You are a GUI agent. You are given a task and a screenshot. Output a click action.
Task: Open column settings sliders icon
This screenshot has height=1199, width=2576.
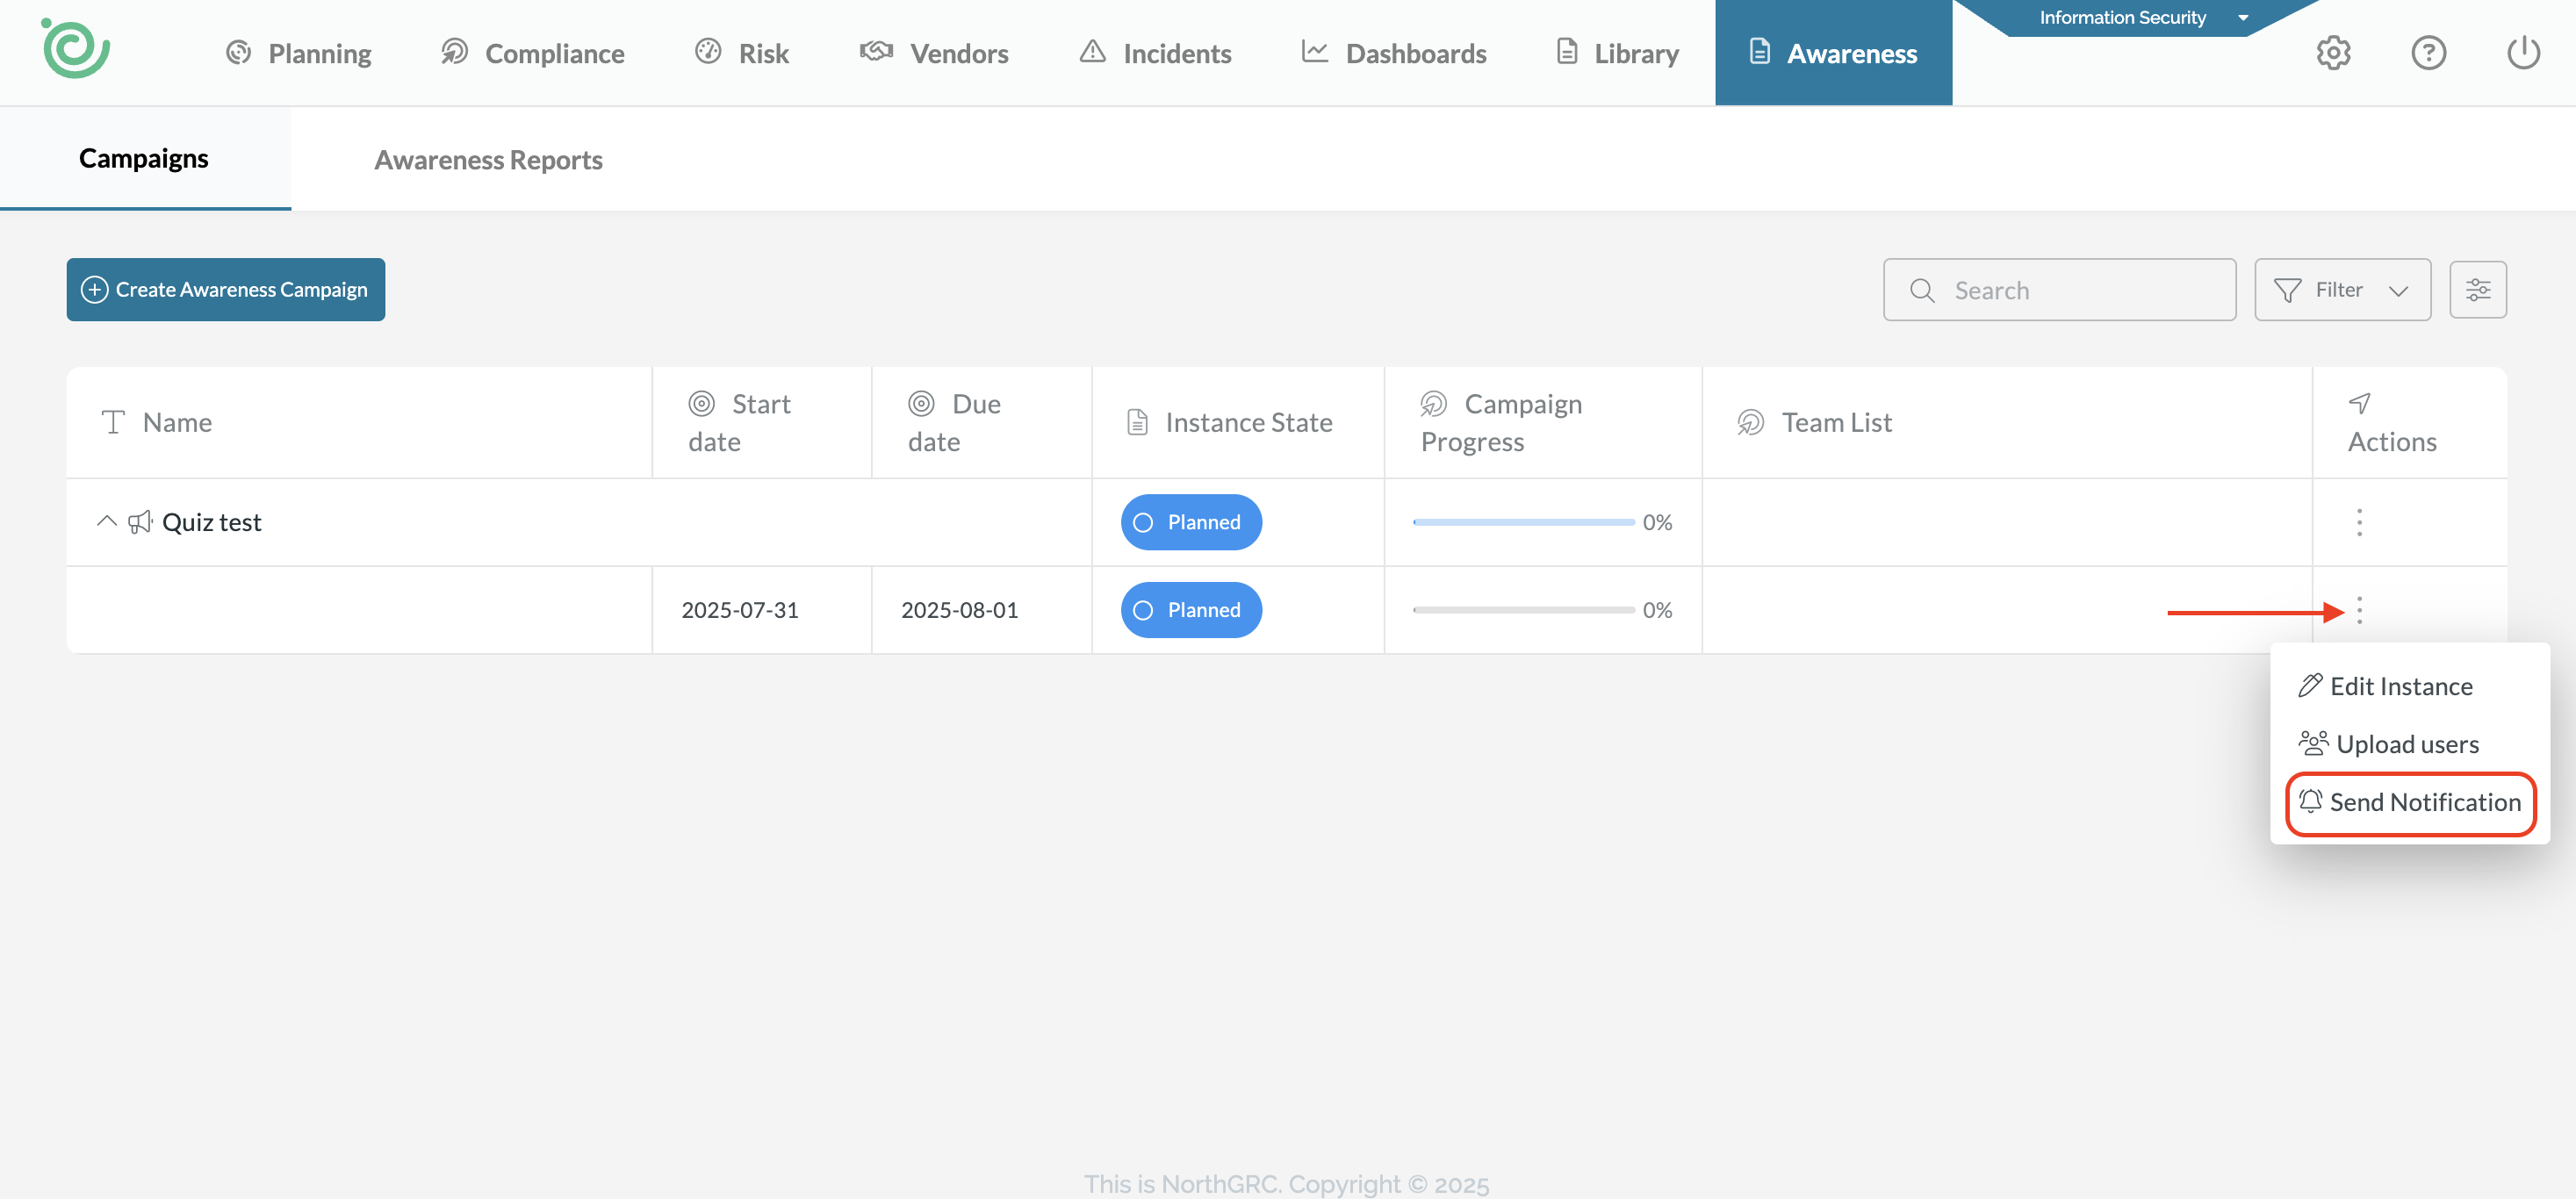pos(2477,290)
